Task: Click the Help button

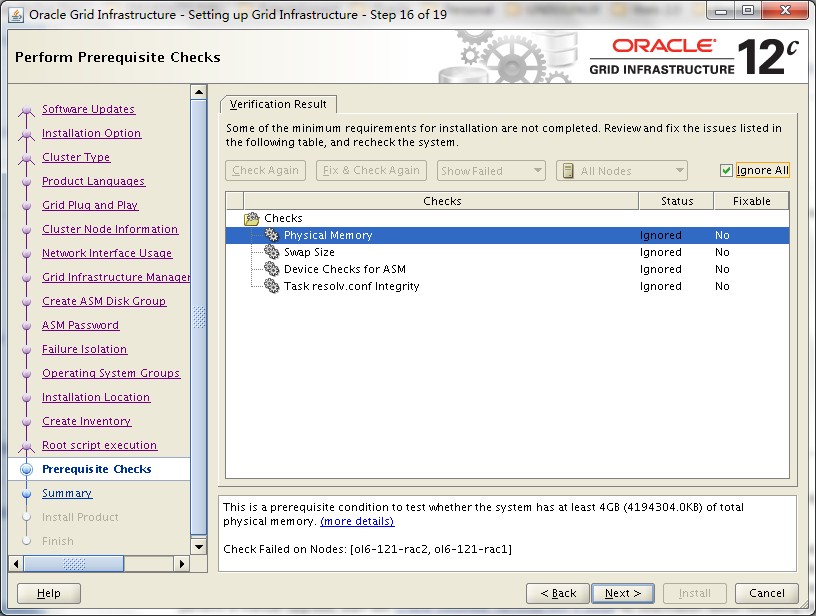Action: [x=49, y=593]
